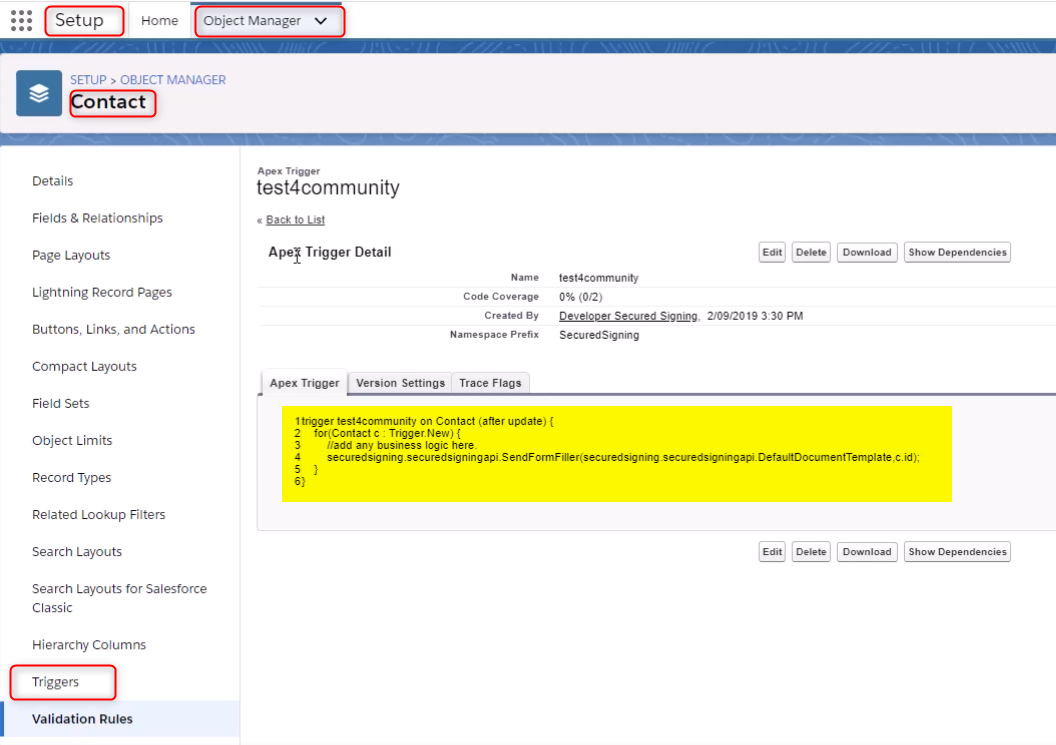Click the top Delete button
The image size is (1056, 745).
point(811,253)
